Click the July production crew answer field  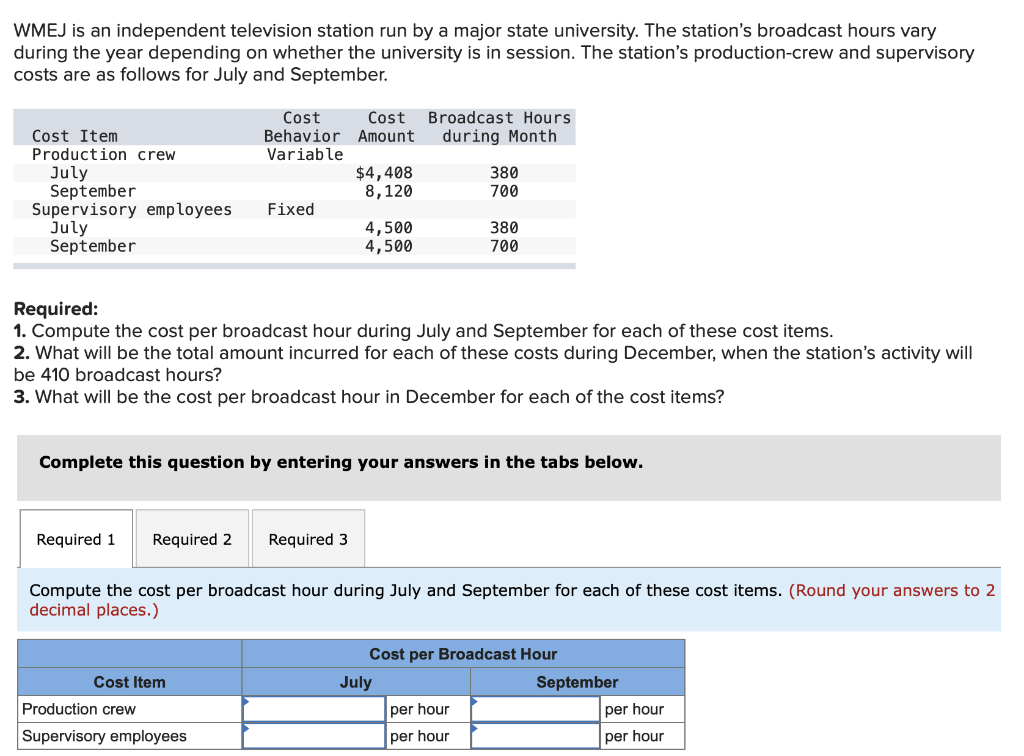313,708
